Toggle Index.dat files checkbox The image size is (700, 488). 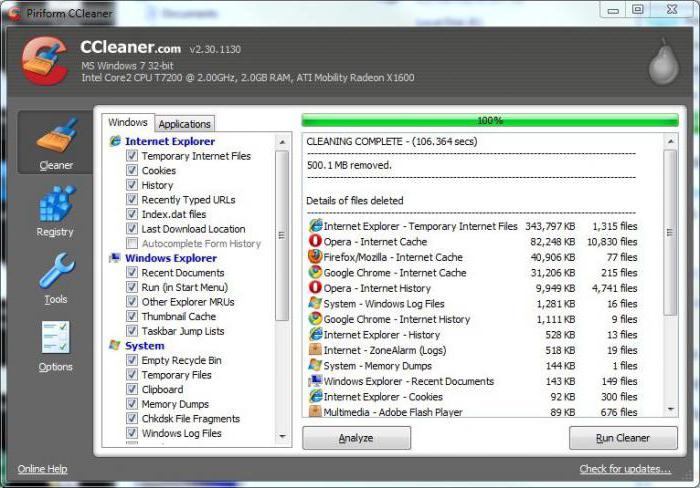tap(132, 214)
